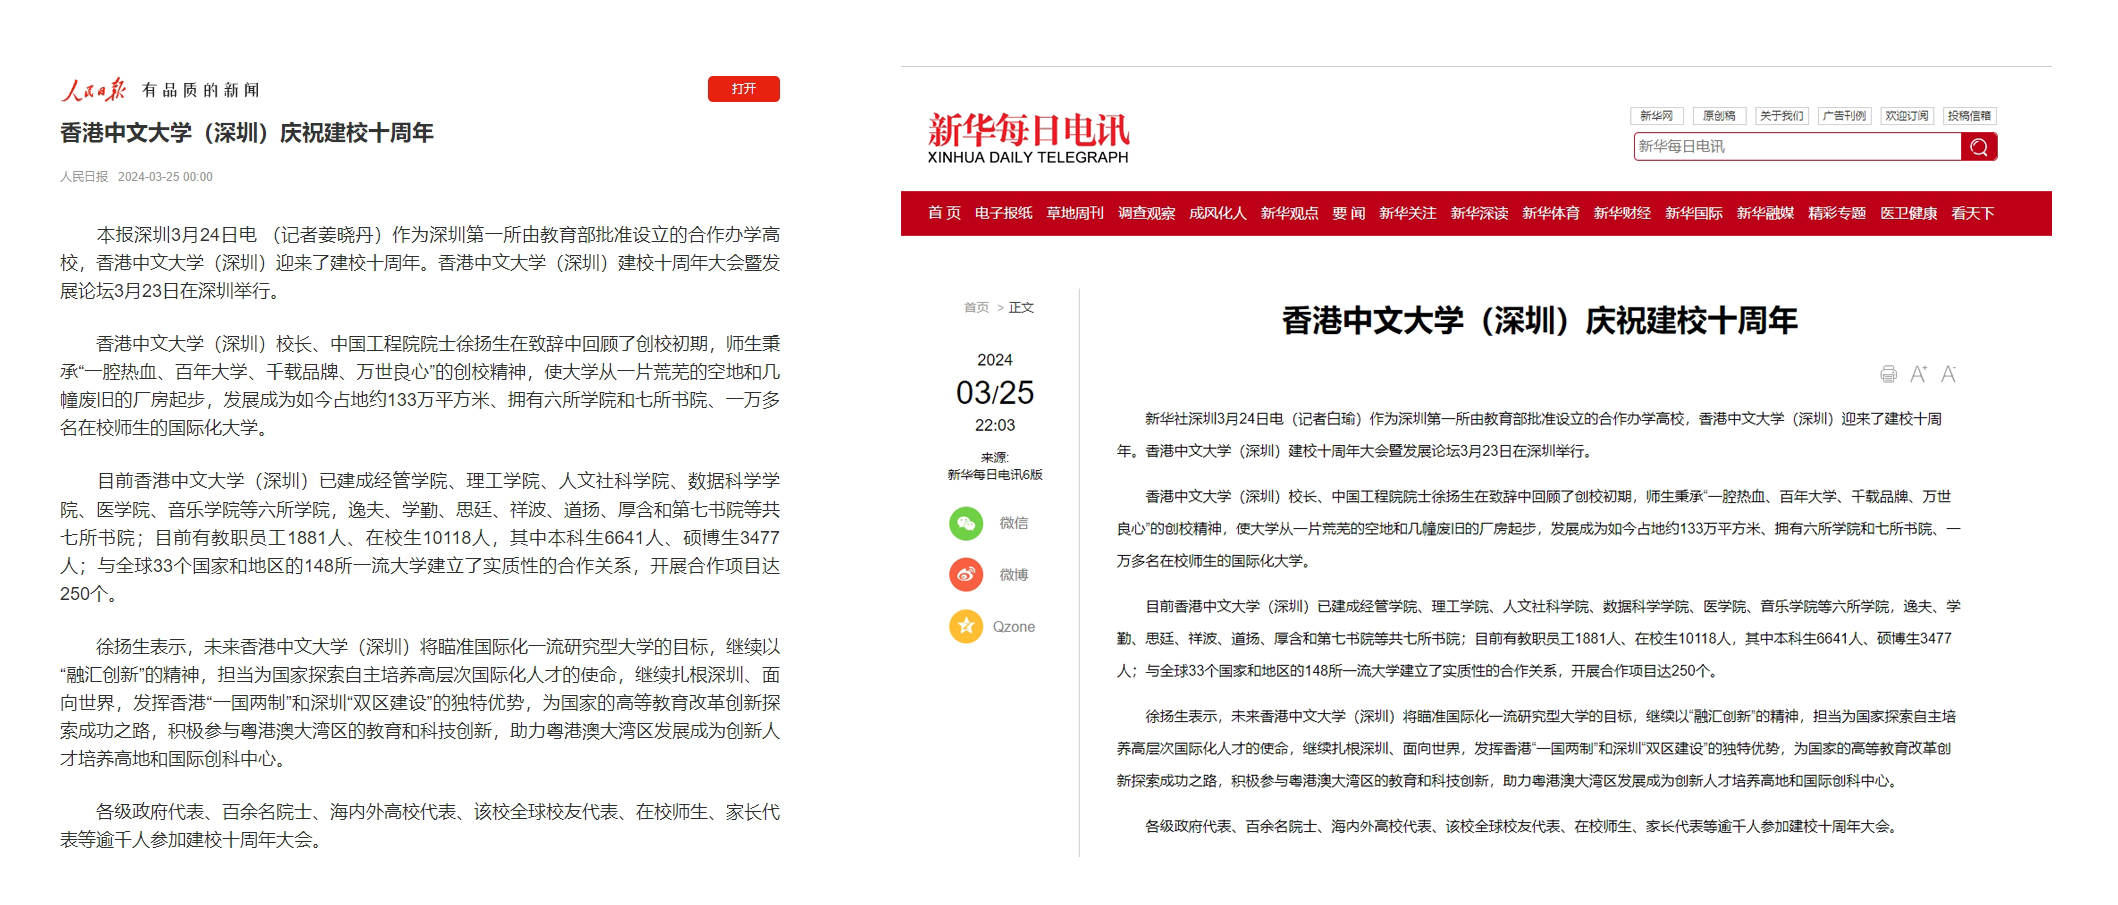Click the 新华网 top link
2118x905 pixels.
tap(1656, 116)
